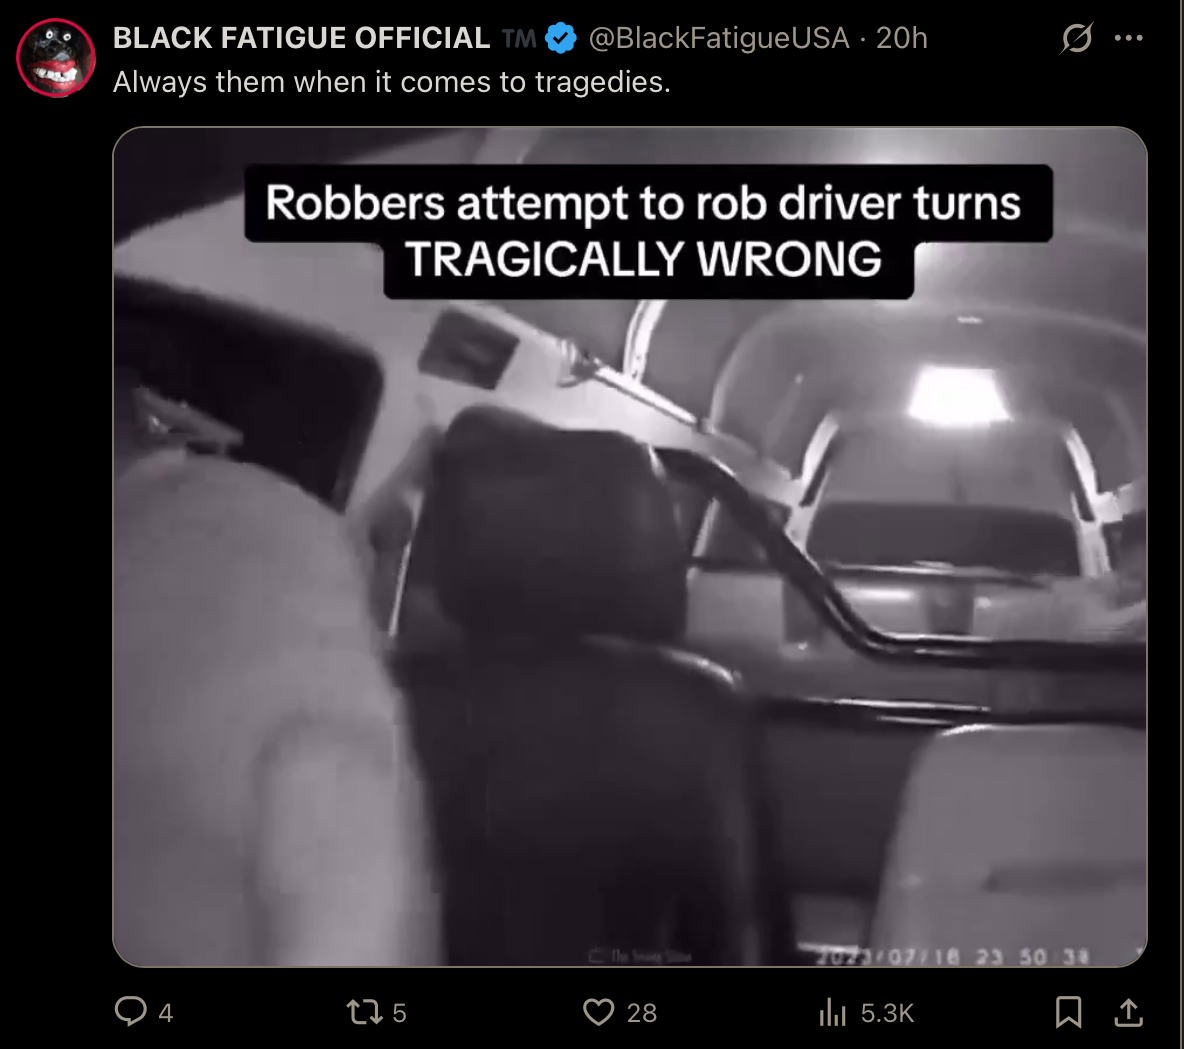The image size is (1184, 1049).
Task: Click the repost arrows icon
Action: (364, 1012)
